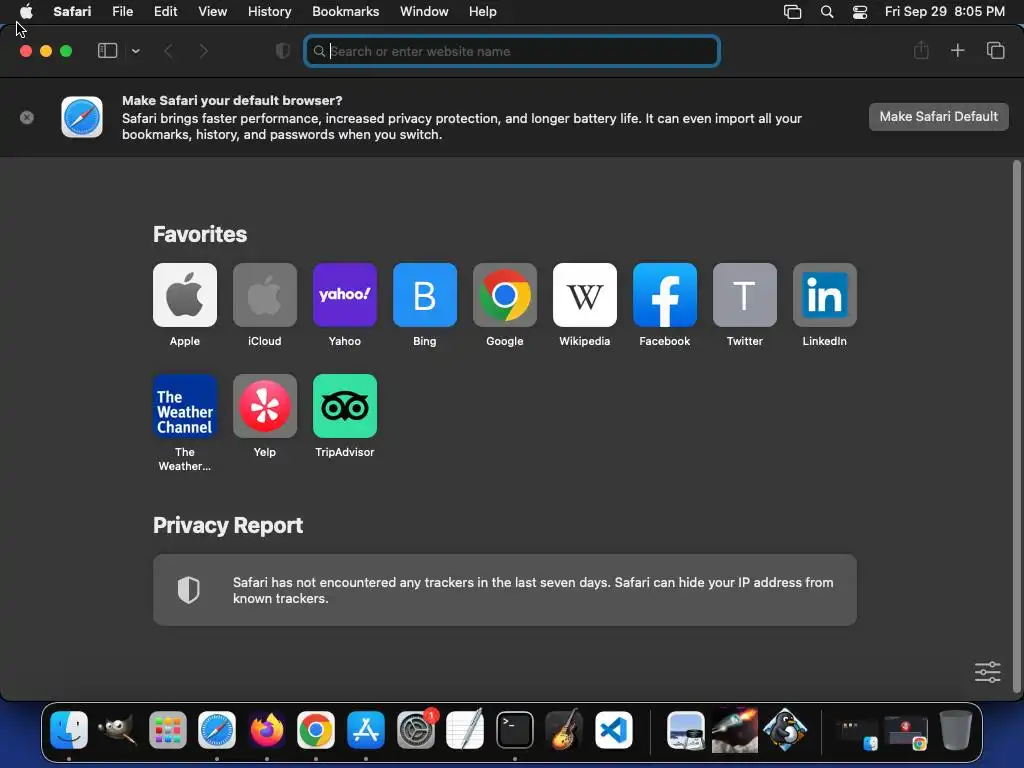Viewport: 1024px width, 768px height.
Task: Go forward with the forward arrow
Action: pyautogui.click(x=203, y=51)
